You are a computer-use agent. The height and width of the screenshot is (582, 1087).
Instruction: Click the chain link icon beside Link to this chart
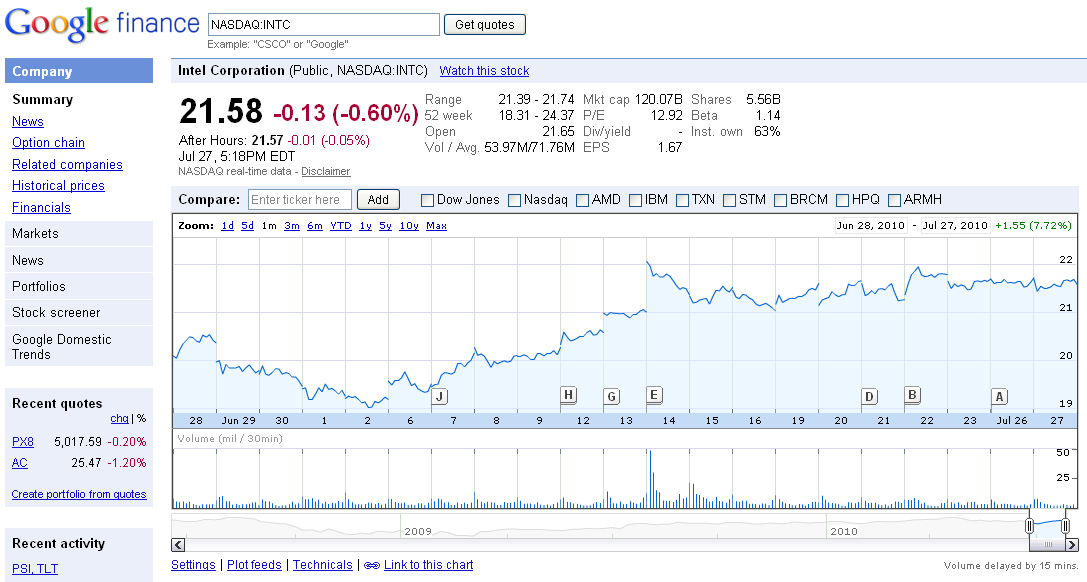pos(372,565)
